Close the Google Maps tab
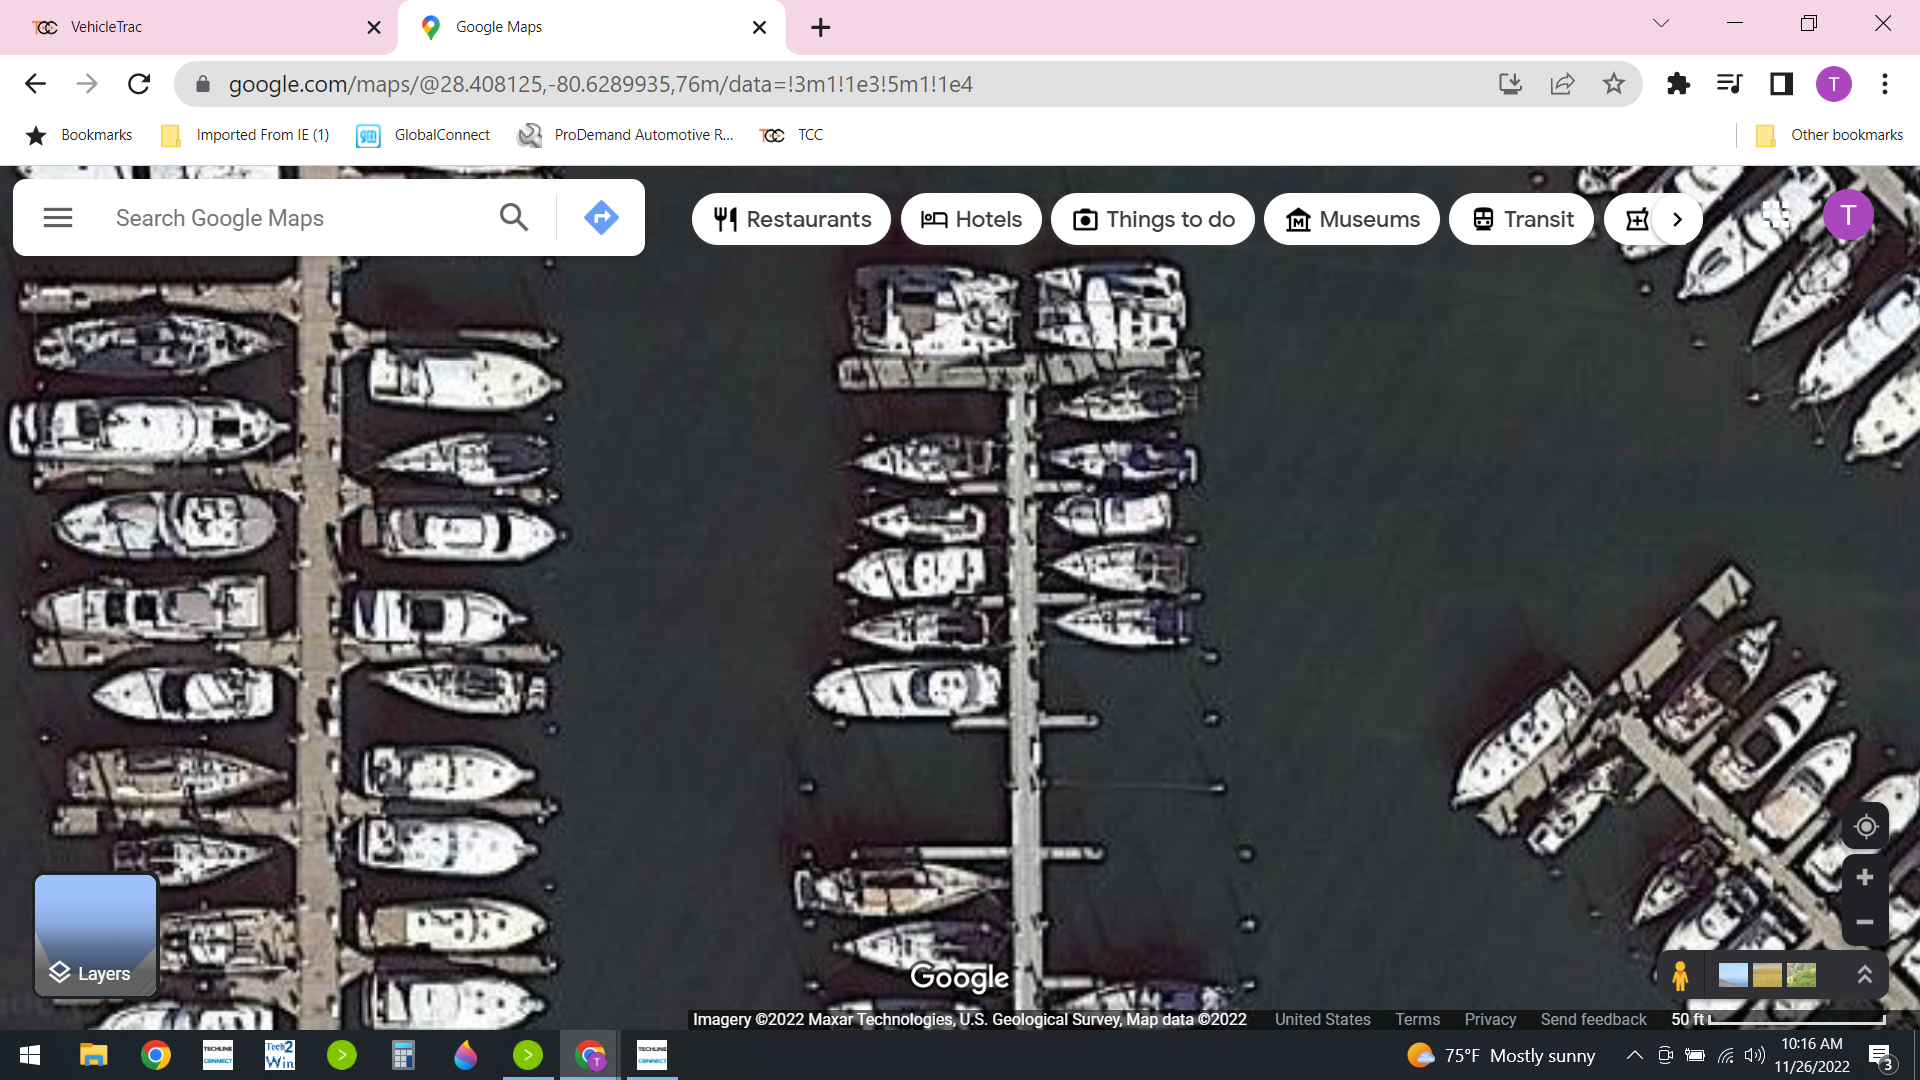1920x1080 pixels. tap(759, 27)
